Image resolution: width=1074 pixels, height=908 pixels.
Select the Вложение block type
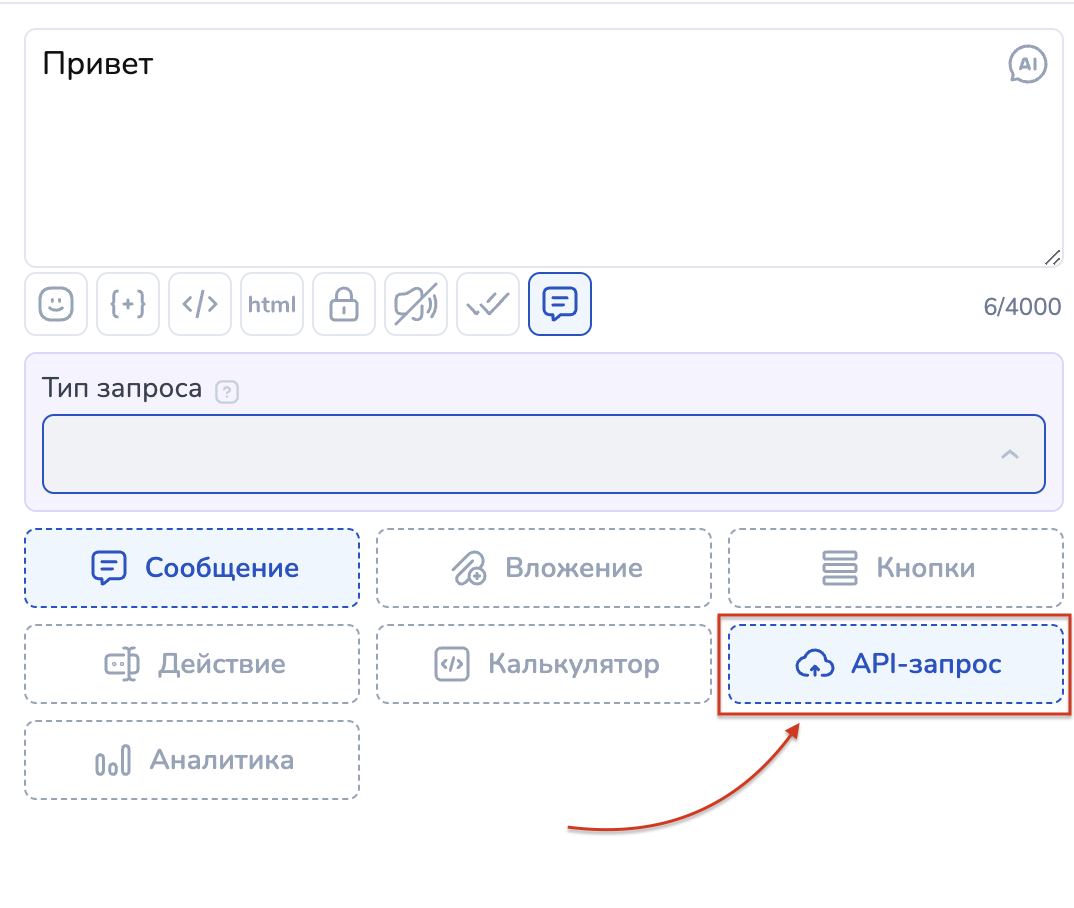point(544,568)
